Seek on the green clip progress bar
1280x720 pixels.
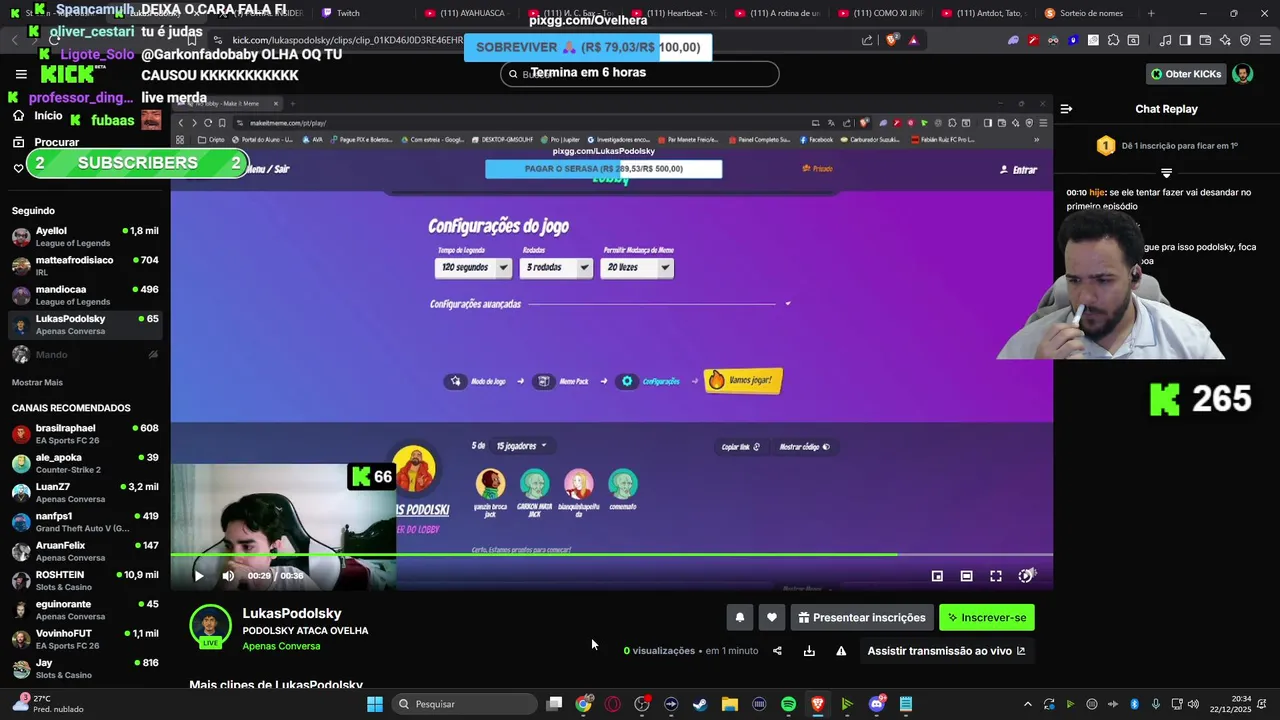click(611, 554)
